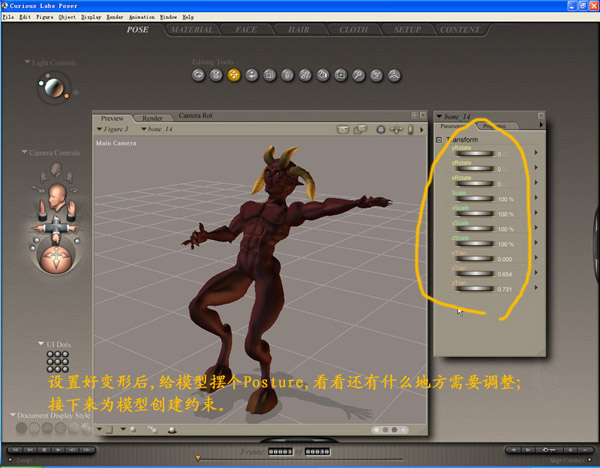The width and height of the screenshot is (600, 468).
Task: Select the Scale editing tool
Action: tap(269, 75)
